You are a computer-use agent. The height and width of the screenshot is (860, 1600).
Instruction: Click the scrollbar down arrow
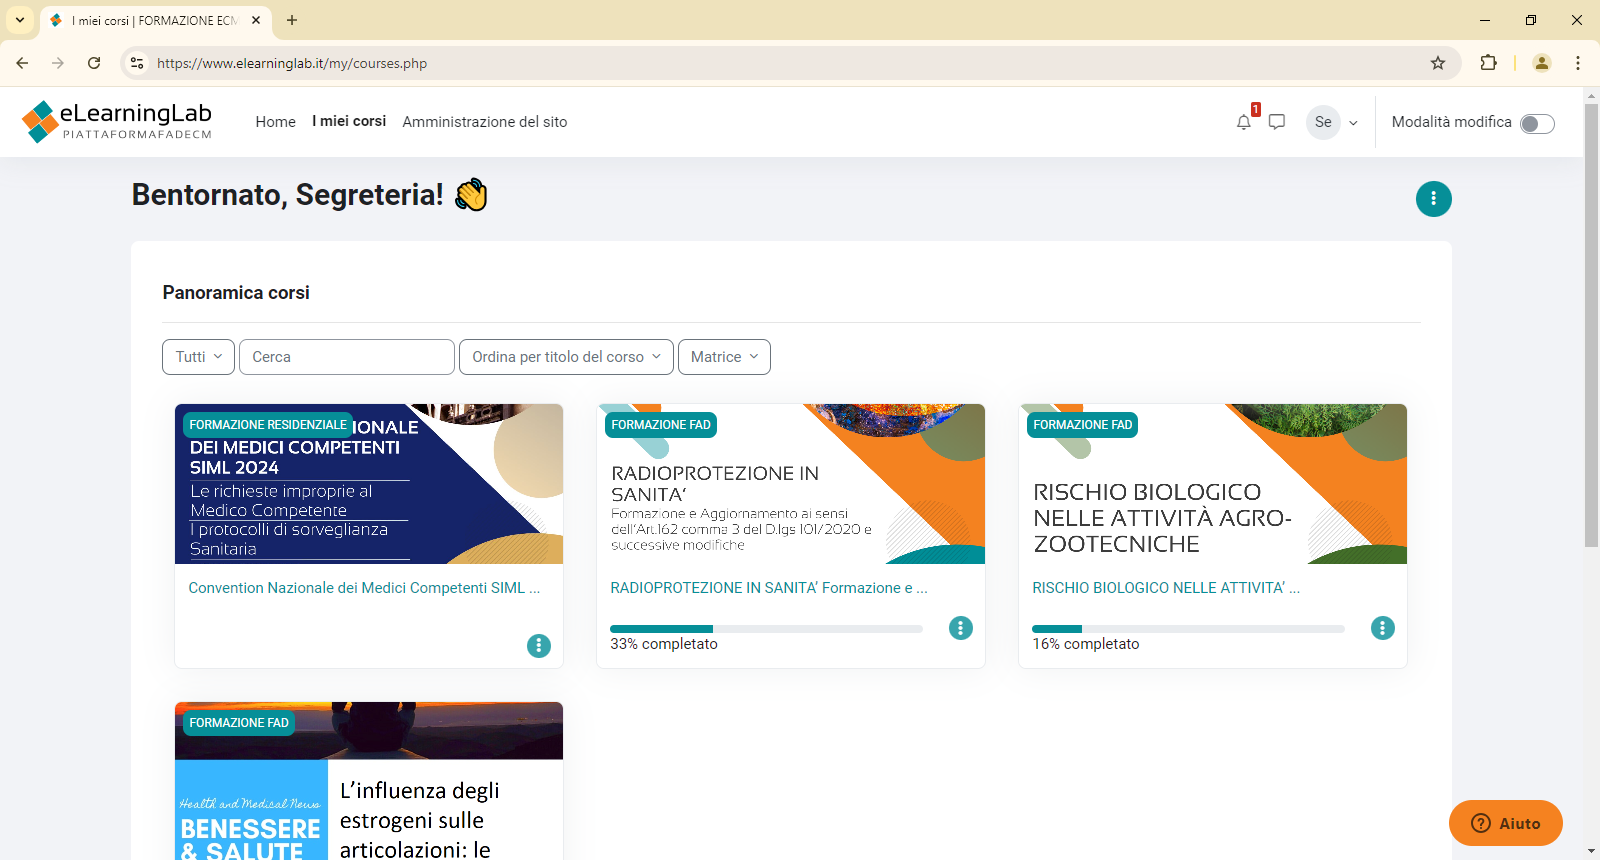tap(1591, 851)
